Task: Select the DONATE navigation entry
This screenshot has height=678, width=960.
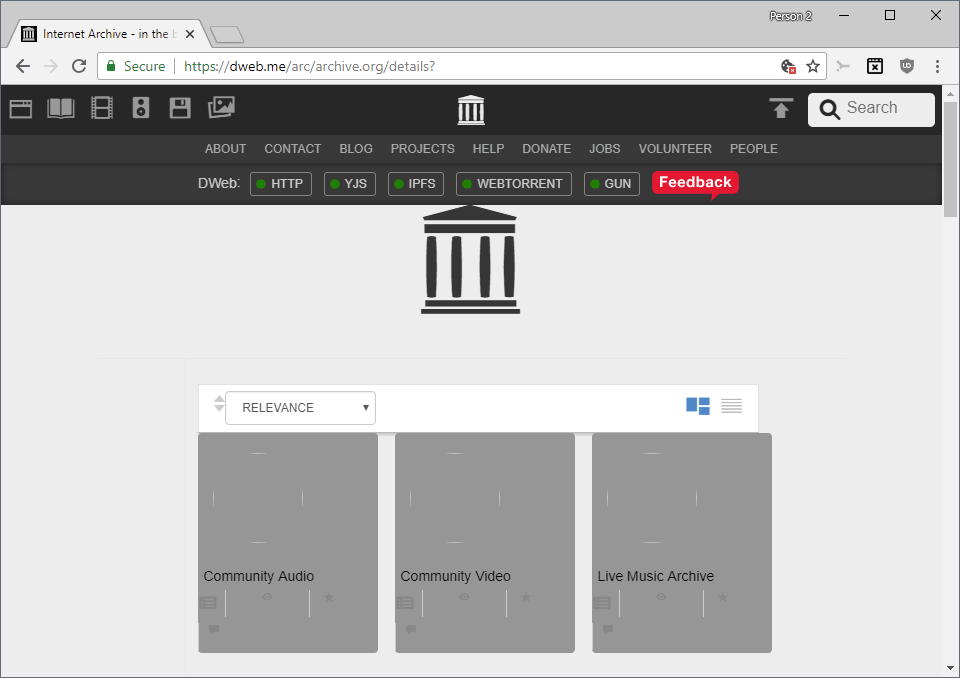Action: coord(546,148)
